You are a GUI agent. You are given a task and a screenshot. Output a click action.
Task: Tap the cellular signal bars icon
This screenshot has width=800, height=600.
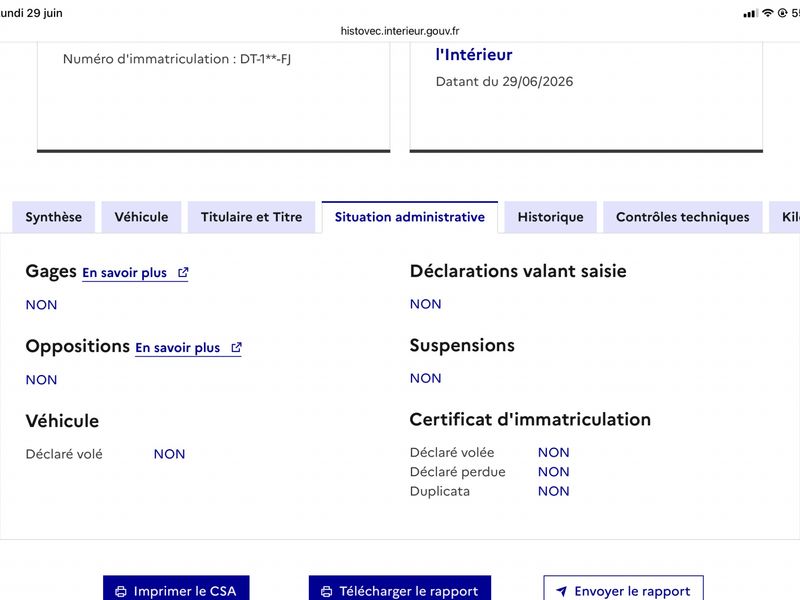point(751,13)
